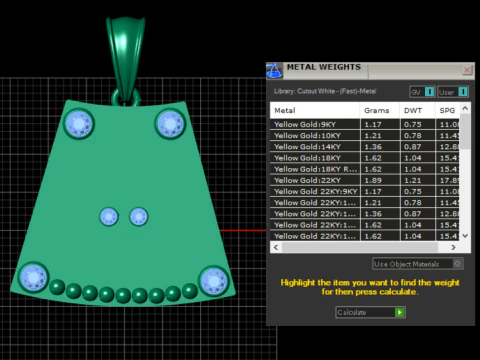480x360 pixels.
Task: Close the Metal Weights panel
Action: coord(467,70)
